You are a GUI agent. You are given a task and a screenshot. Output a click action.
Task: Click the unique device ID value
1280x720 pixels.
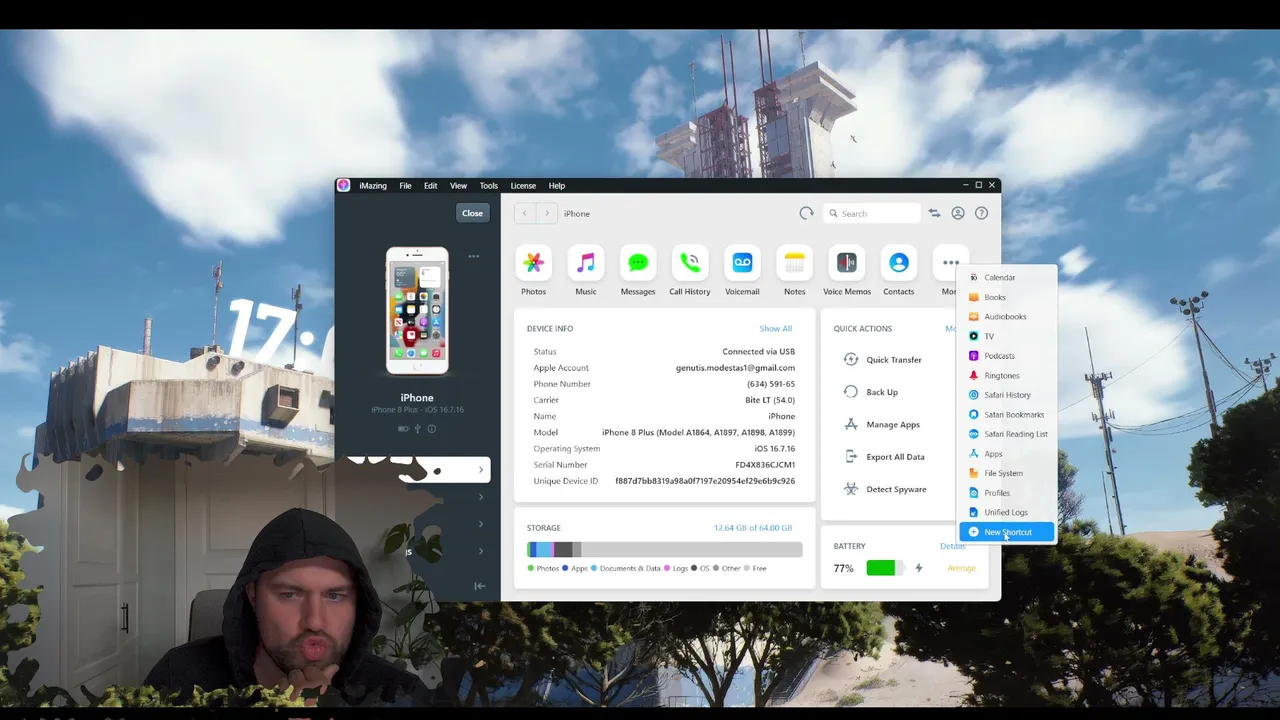point(705,481)
